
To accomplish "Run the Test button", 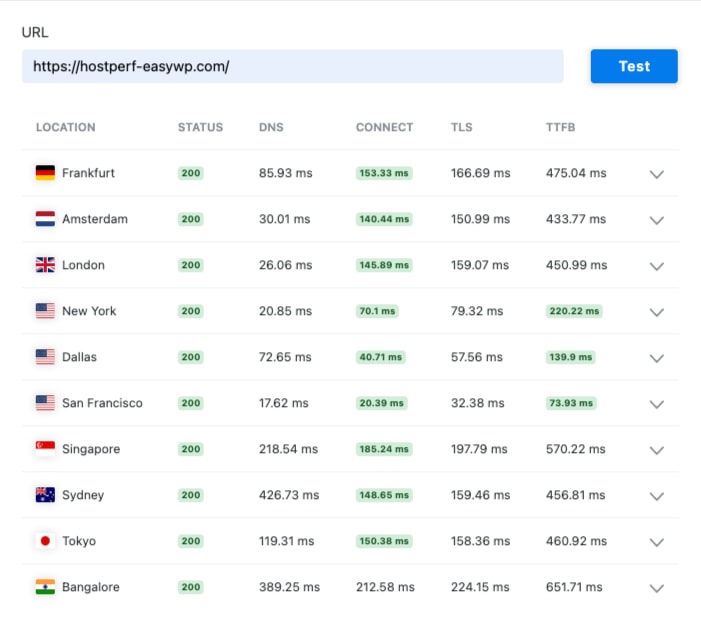I will pyautogui.click(x=634, y=66).
